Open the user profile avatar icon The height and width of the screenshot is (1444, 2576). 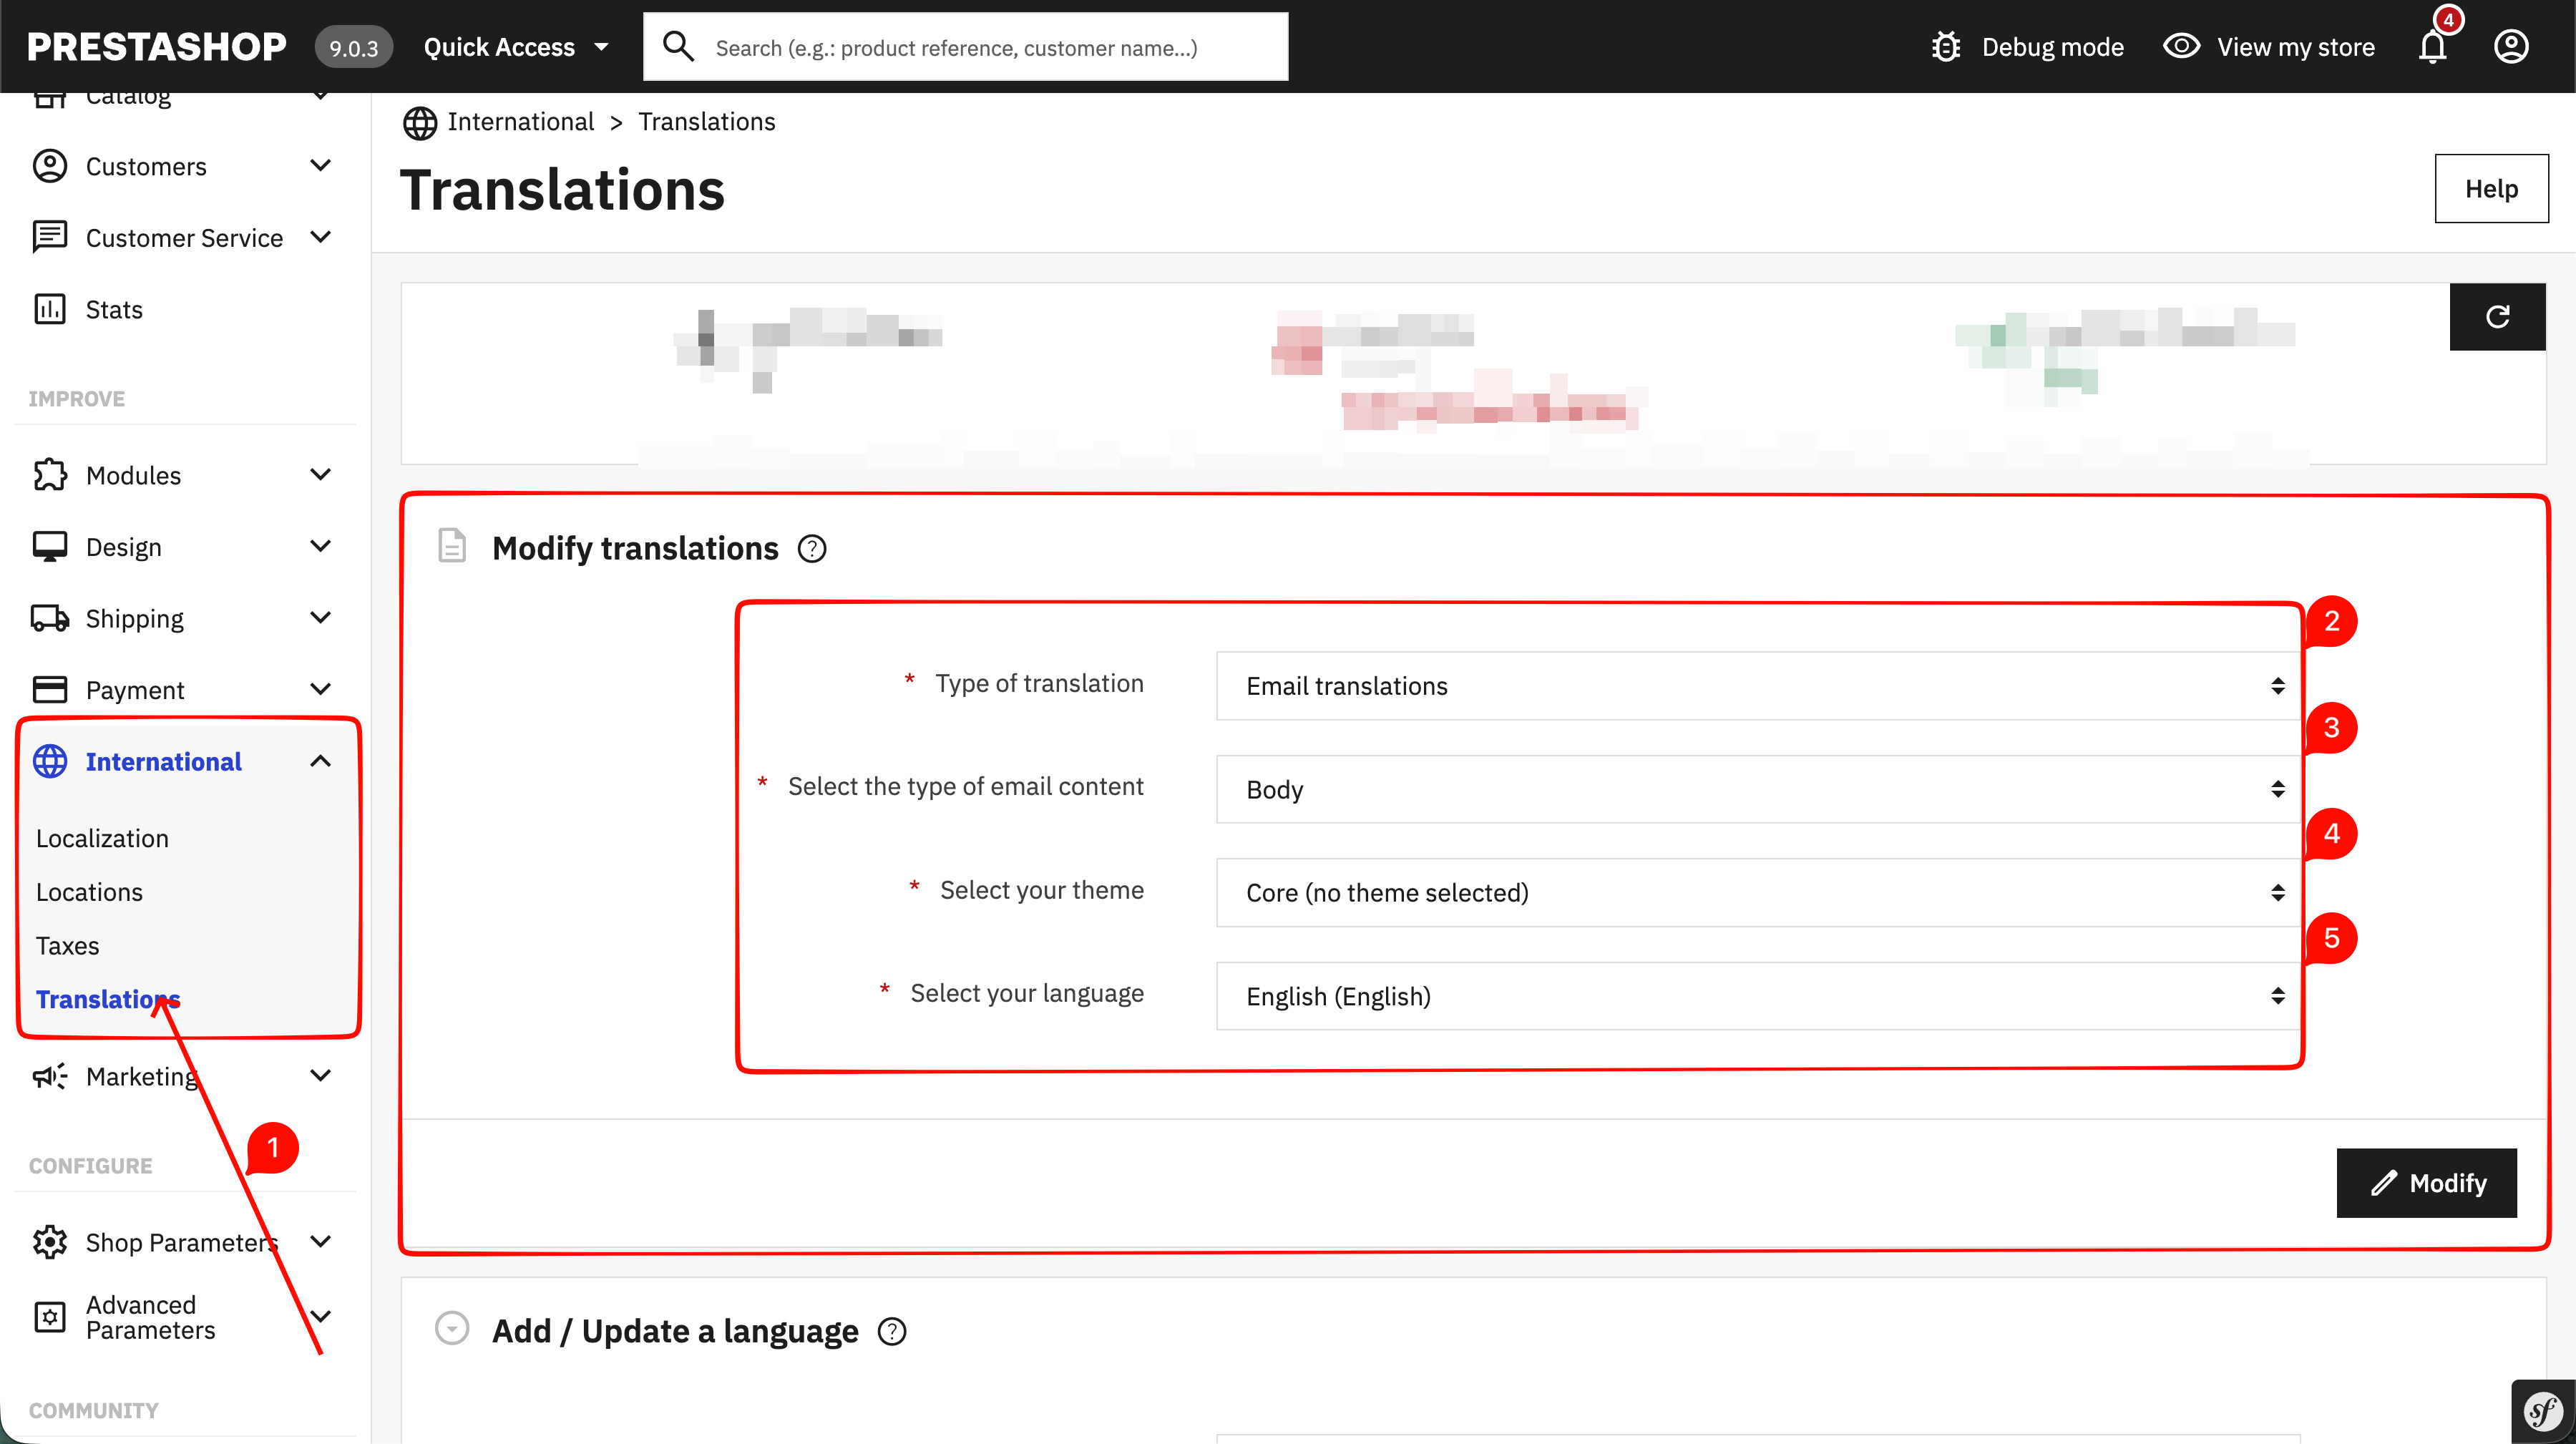tap(2511, 47)
